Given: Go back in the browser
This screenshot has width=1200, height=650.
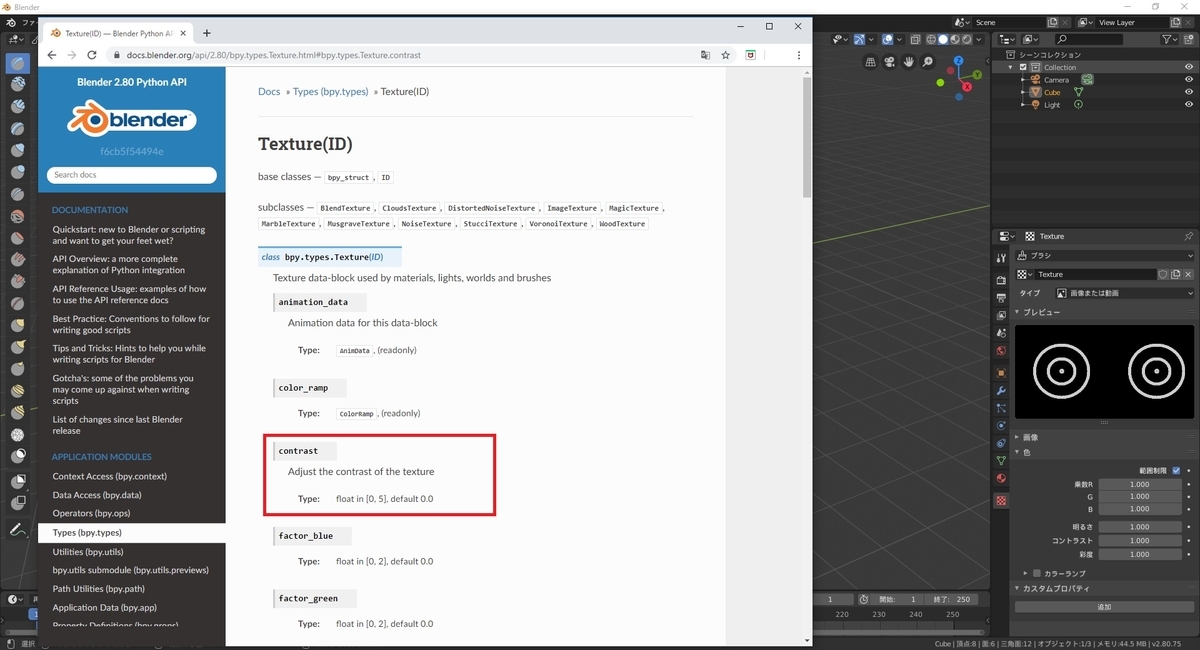Looking at the screenshot, I should coord(53,55).
